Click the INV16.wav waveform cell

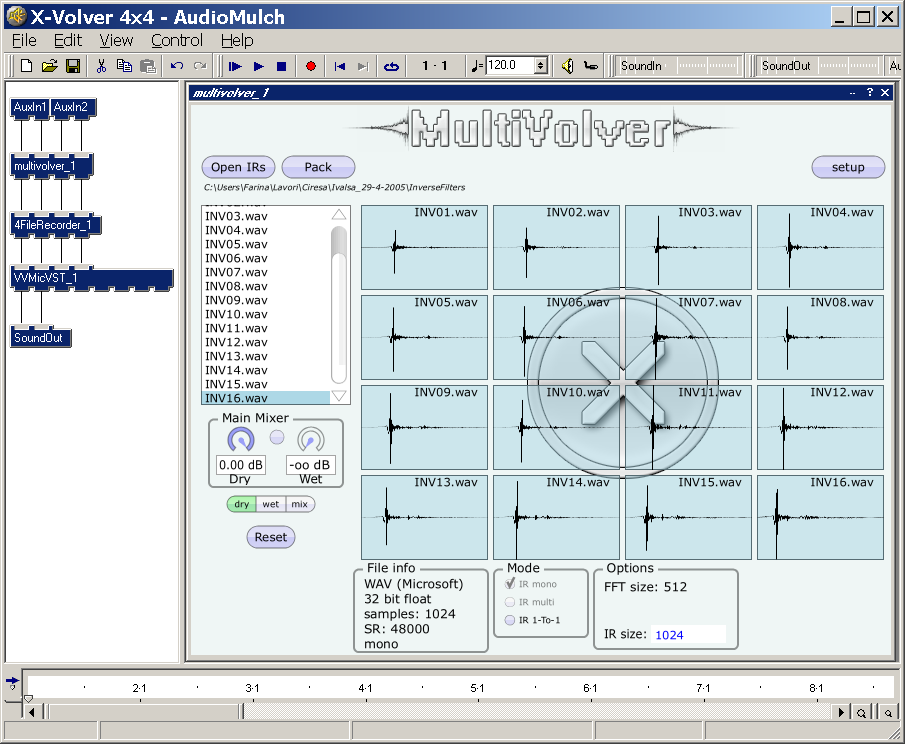(x=820, y=517)
